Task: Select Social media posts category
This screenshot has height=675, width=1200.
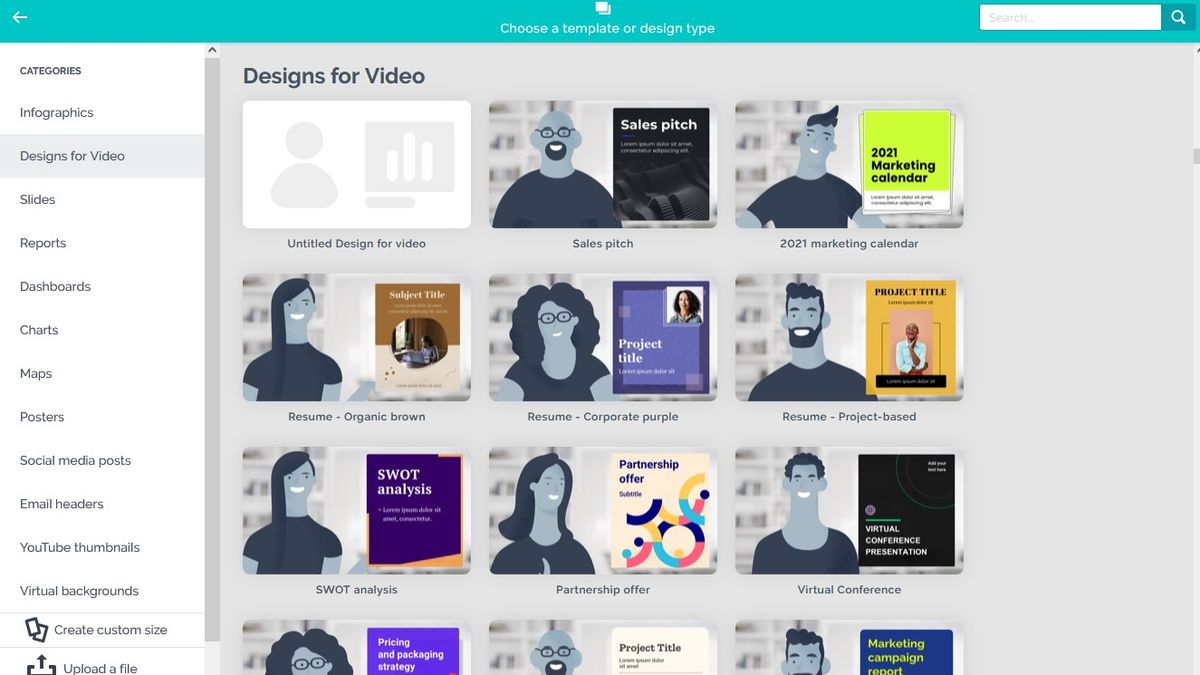Action: point(74,460)
